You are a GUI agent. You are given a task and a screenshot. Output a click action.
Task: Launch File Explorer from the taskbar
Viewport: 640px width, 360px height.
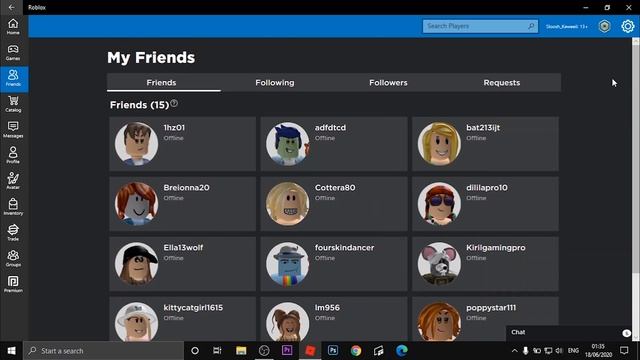tap(241, 351)
